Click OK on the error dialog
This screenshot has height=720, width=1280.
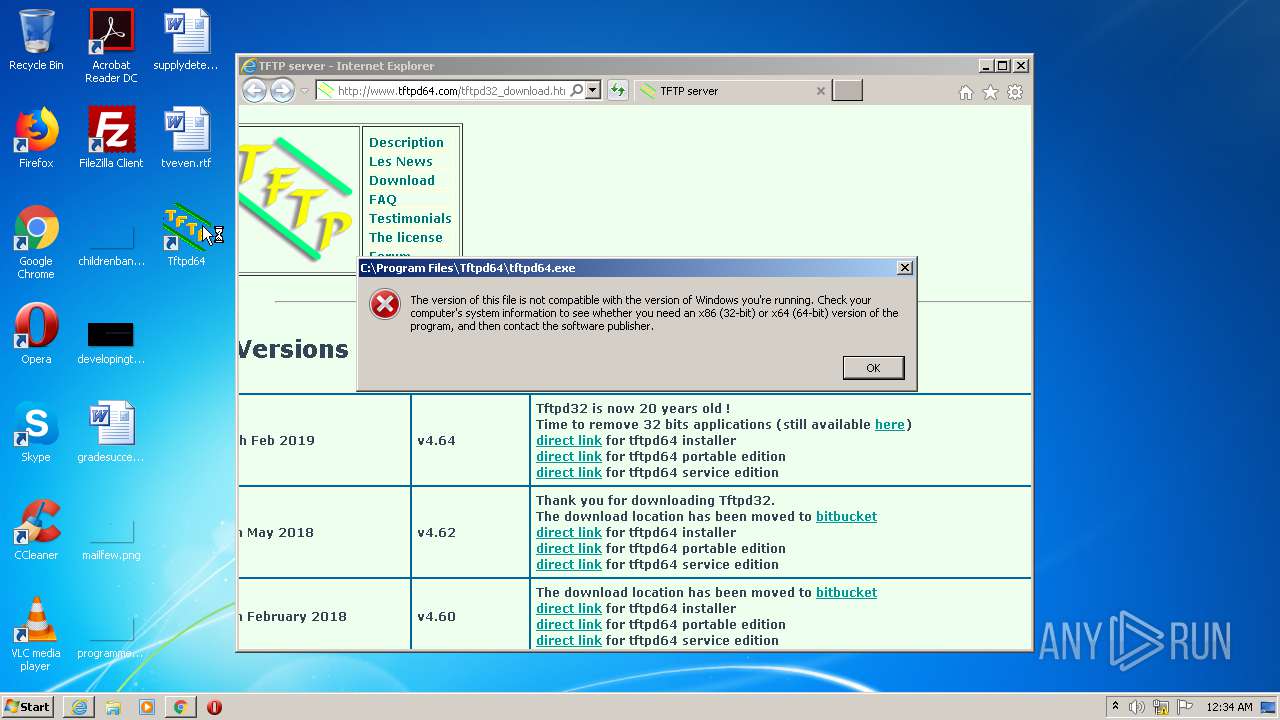pyautogui.click(x=873, y=368)
